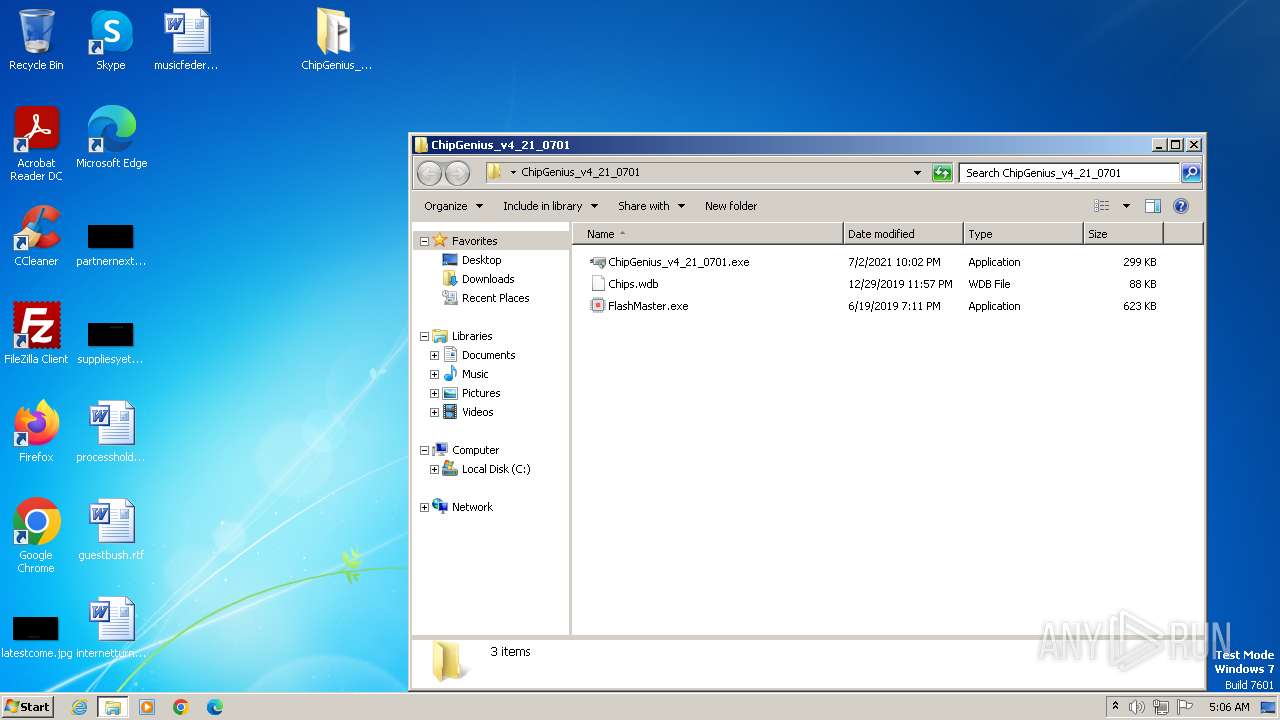
Task: Click the 299 KB size cell
Action: tap(1139, 262)
